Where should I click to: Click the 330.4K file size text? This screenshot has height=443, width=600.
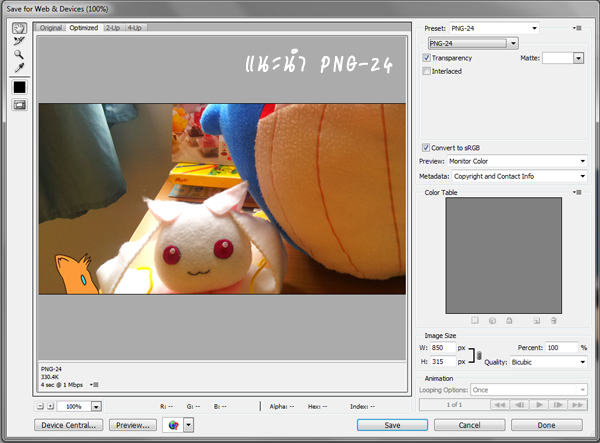(50, 377)
